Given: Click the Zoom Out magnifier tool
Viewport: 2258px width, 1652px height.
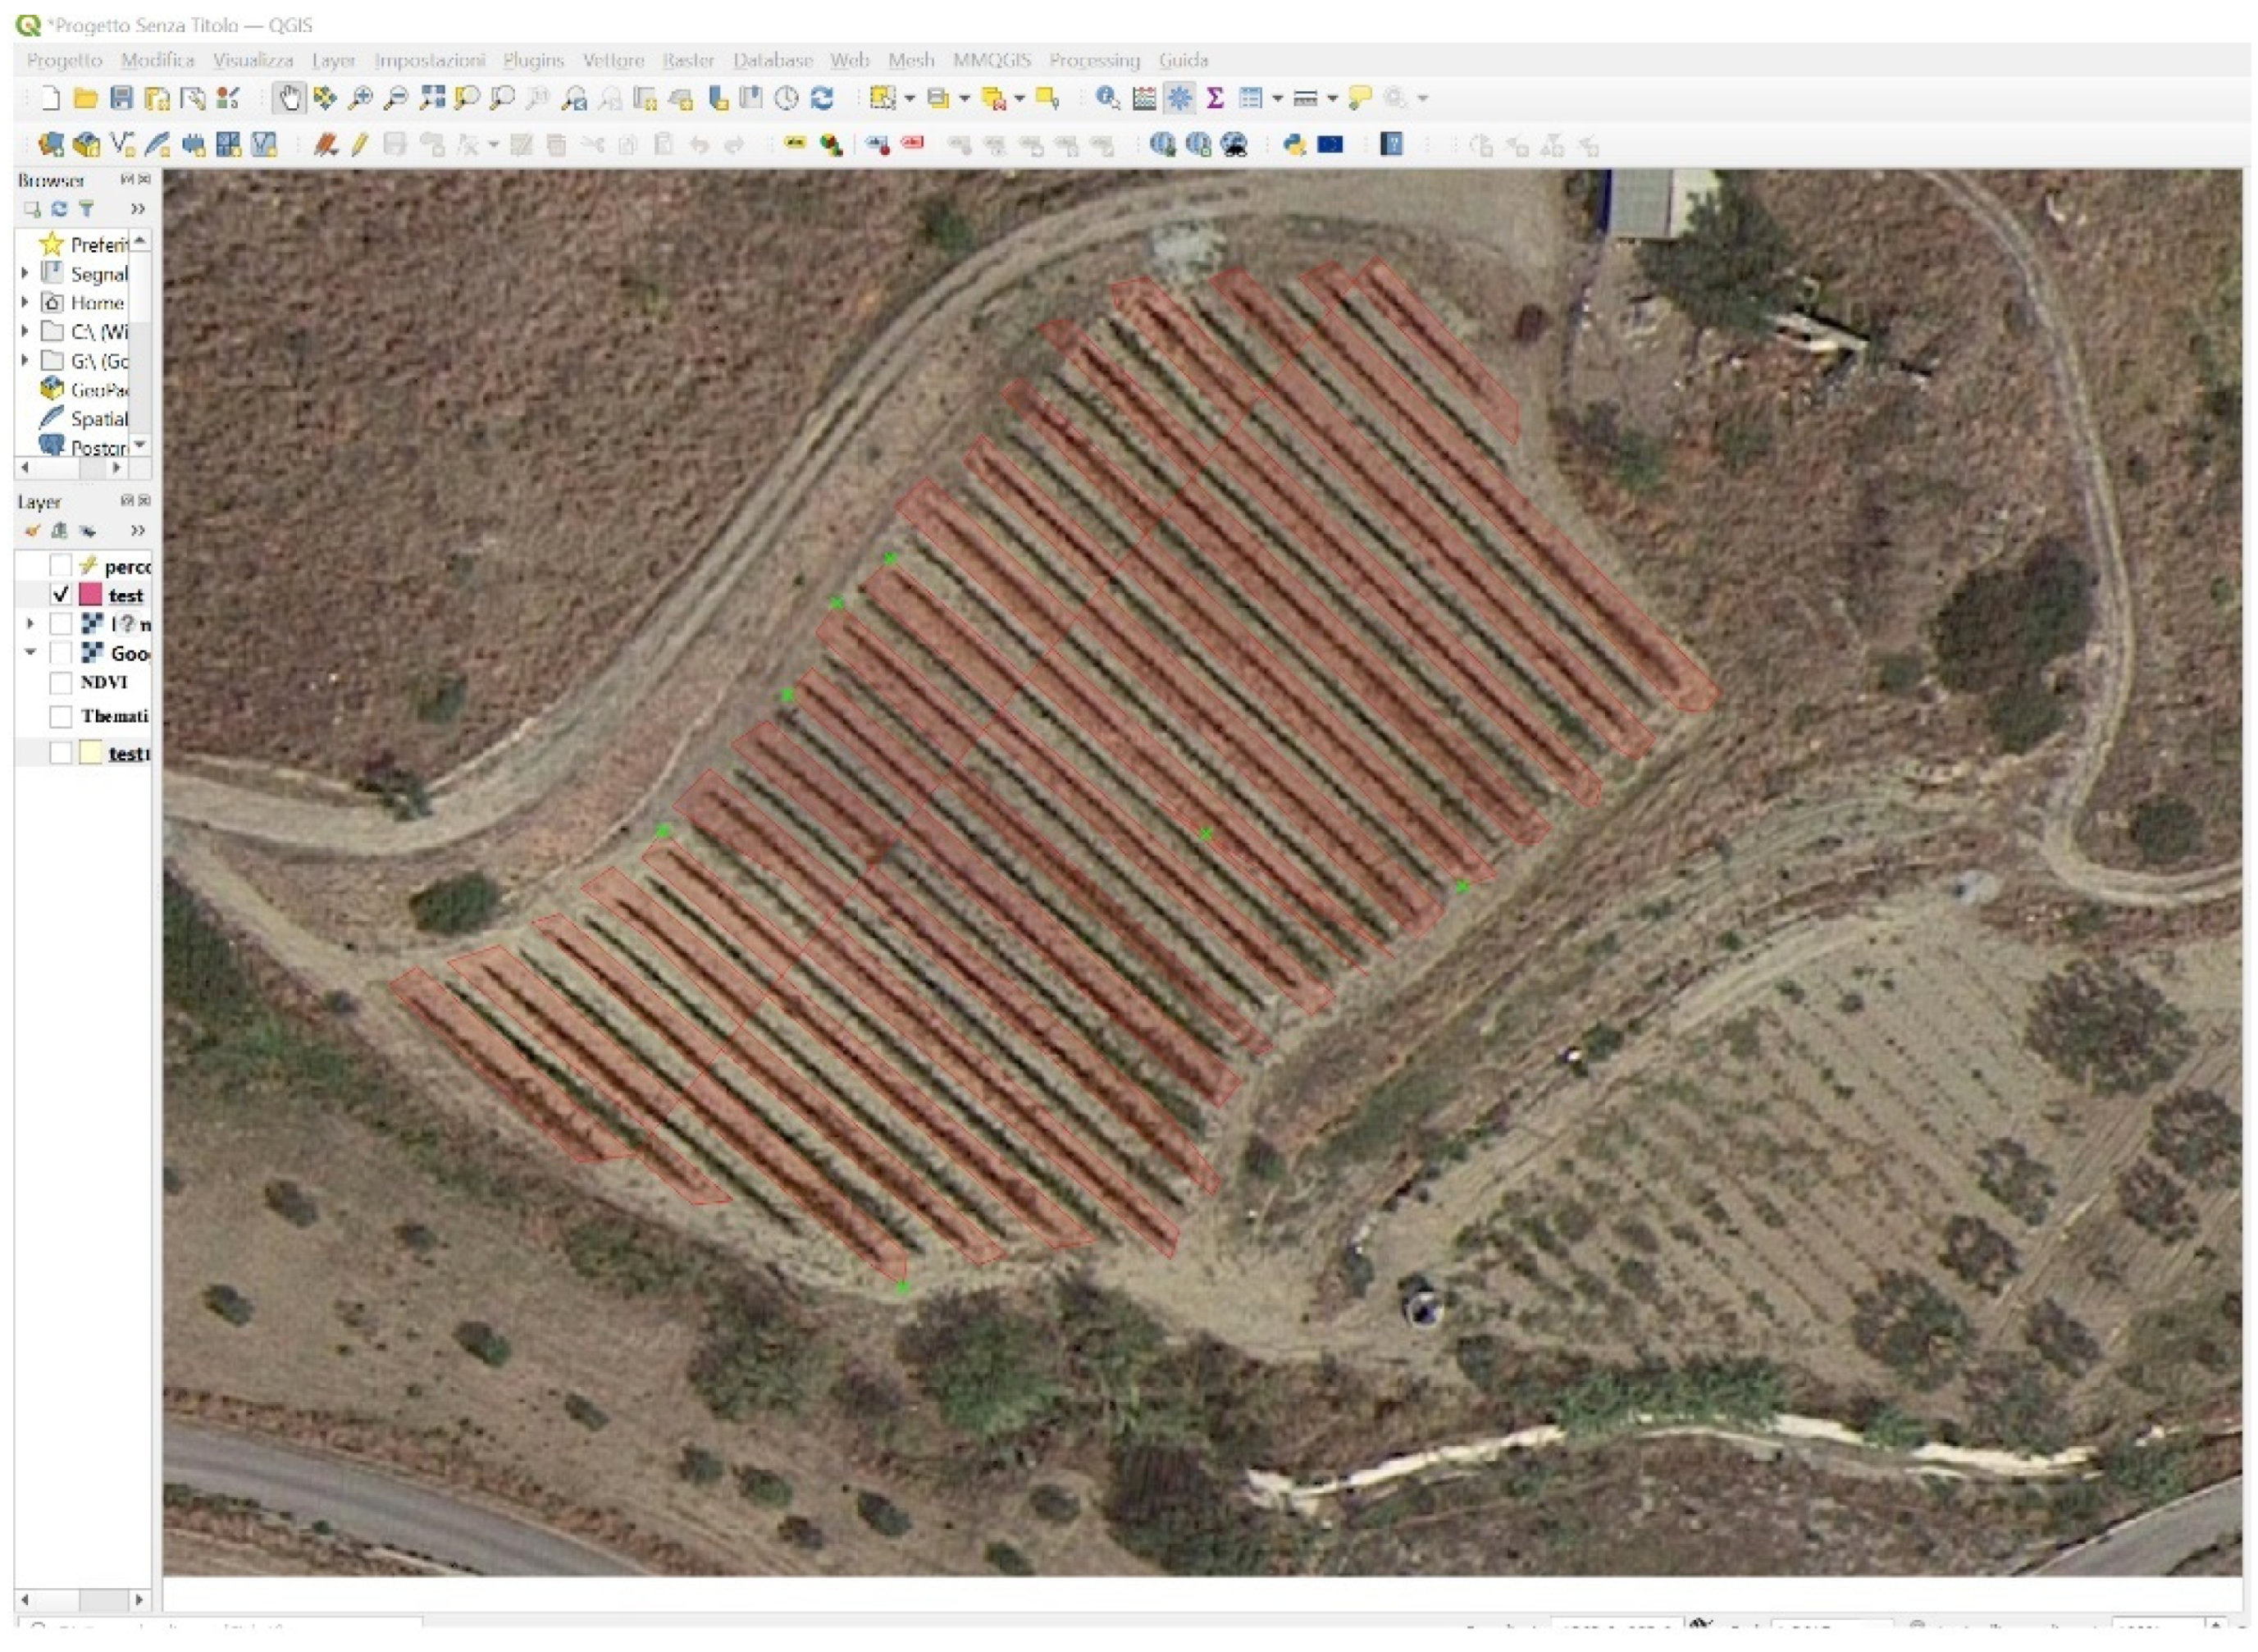Looking at the screenshot, I should [x=396, y=98].
